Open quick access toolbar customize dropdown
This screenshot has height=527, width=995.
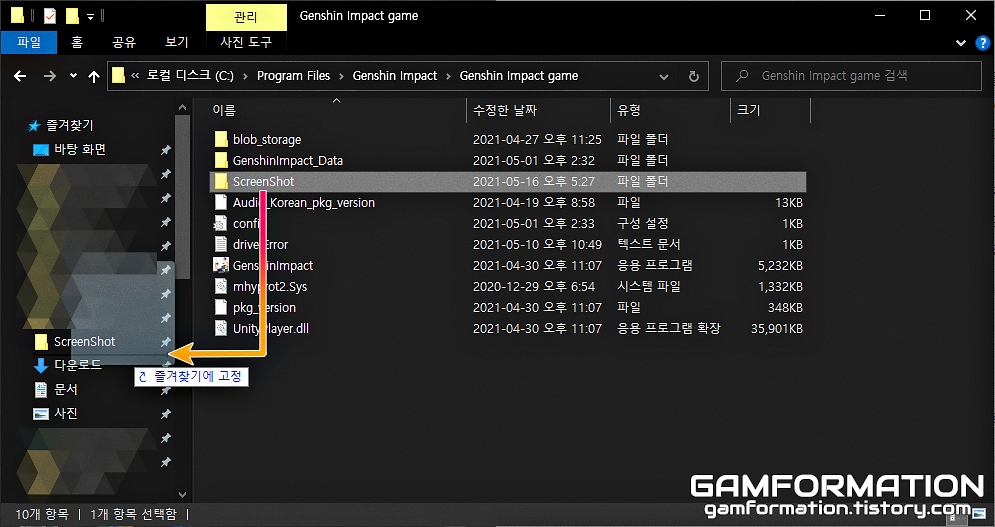coord(90,17)
